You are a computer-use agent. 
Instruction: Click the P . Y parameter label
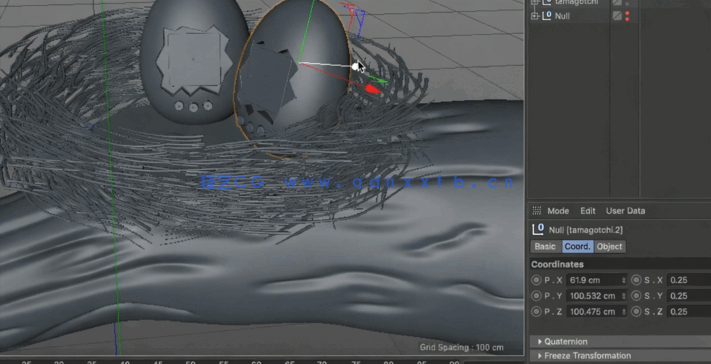(553, 296)
